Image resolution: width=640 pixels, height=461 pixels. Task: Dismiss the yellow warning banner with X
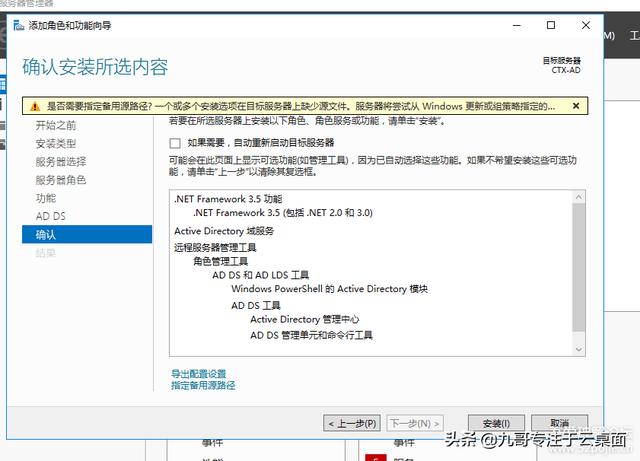576,106
